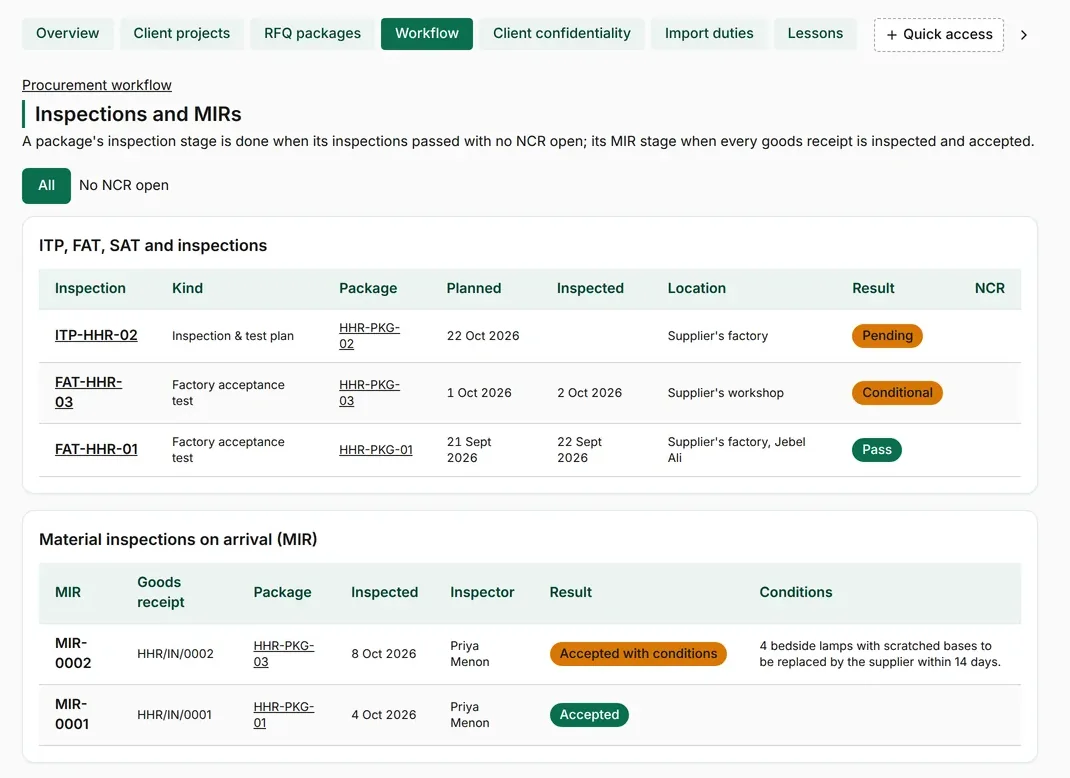Viewport: 1070px width, 778px height.
Task: Open inspection FAT-HHR-01
Action: [x=96, y=449]
